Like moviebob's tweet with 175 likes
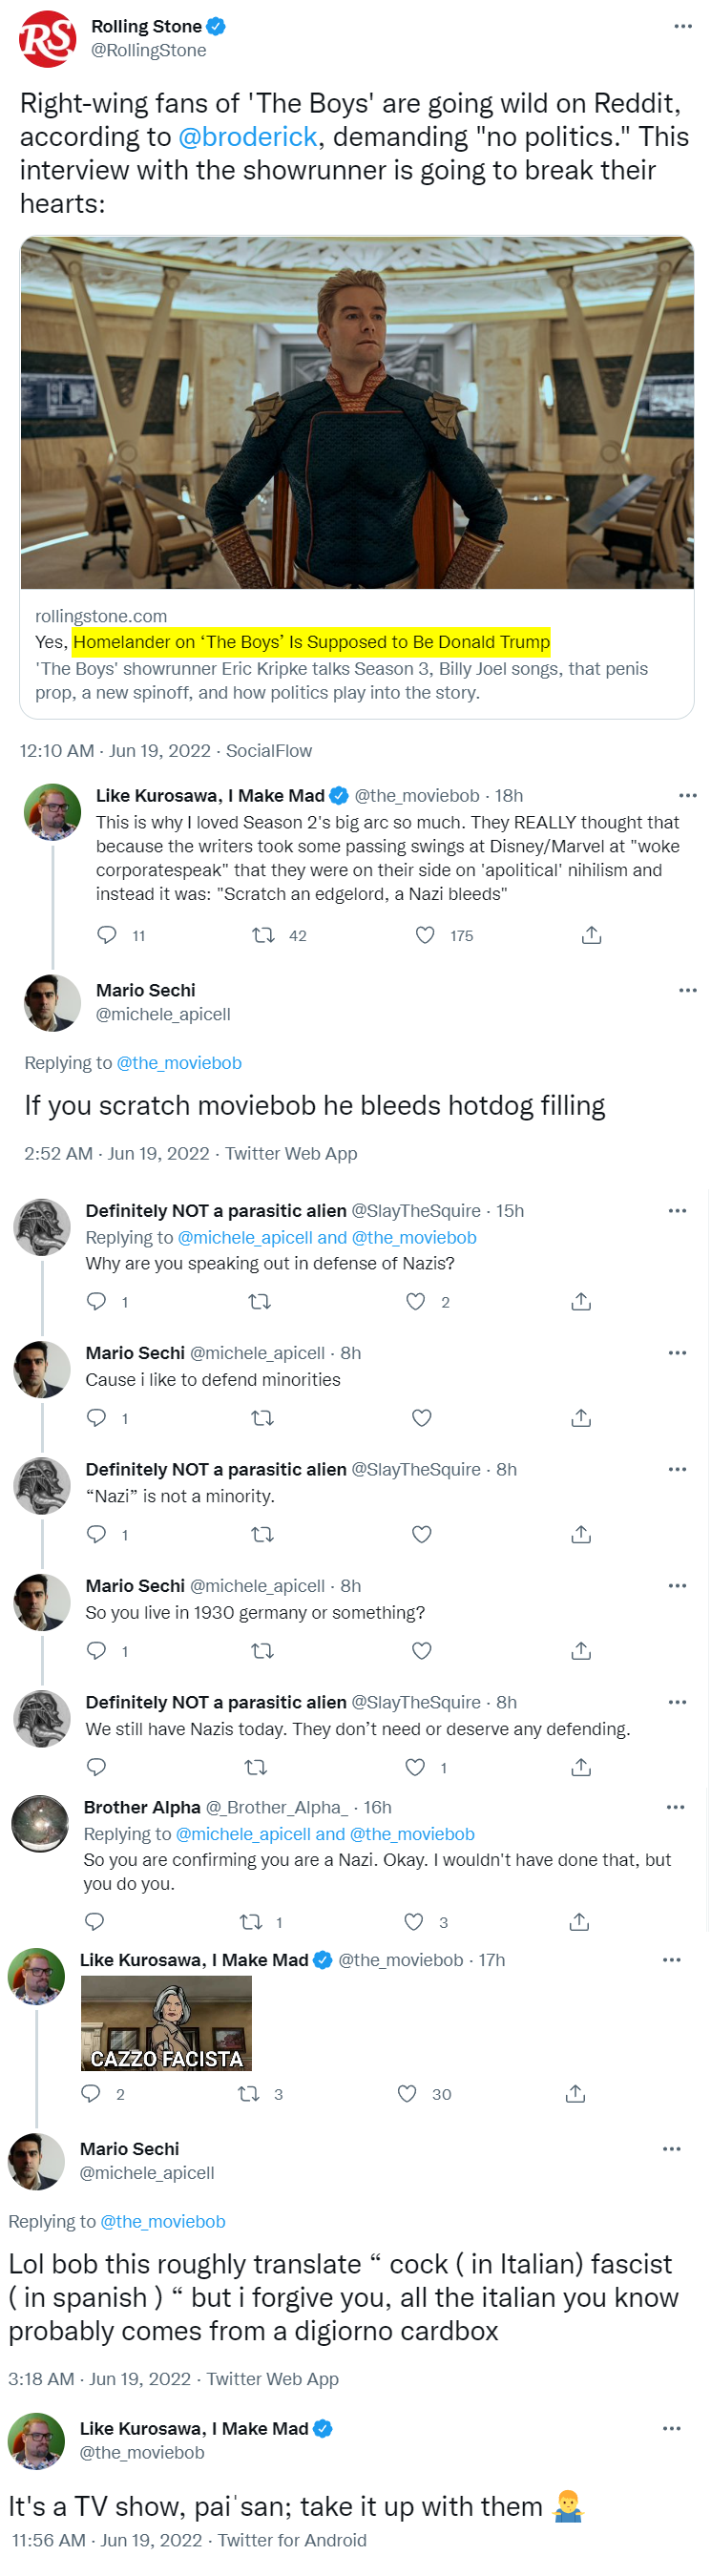 tap(425, 935)
